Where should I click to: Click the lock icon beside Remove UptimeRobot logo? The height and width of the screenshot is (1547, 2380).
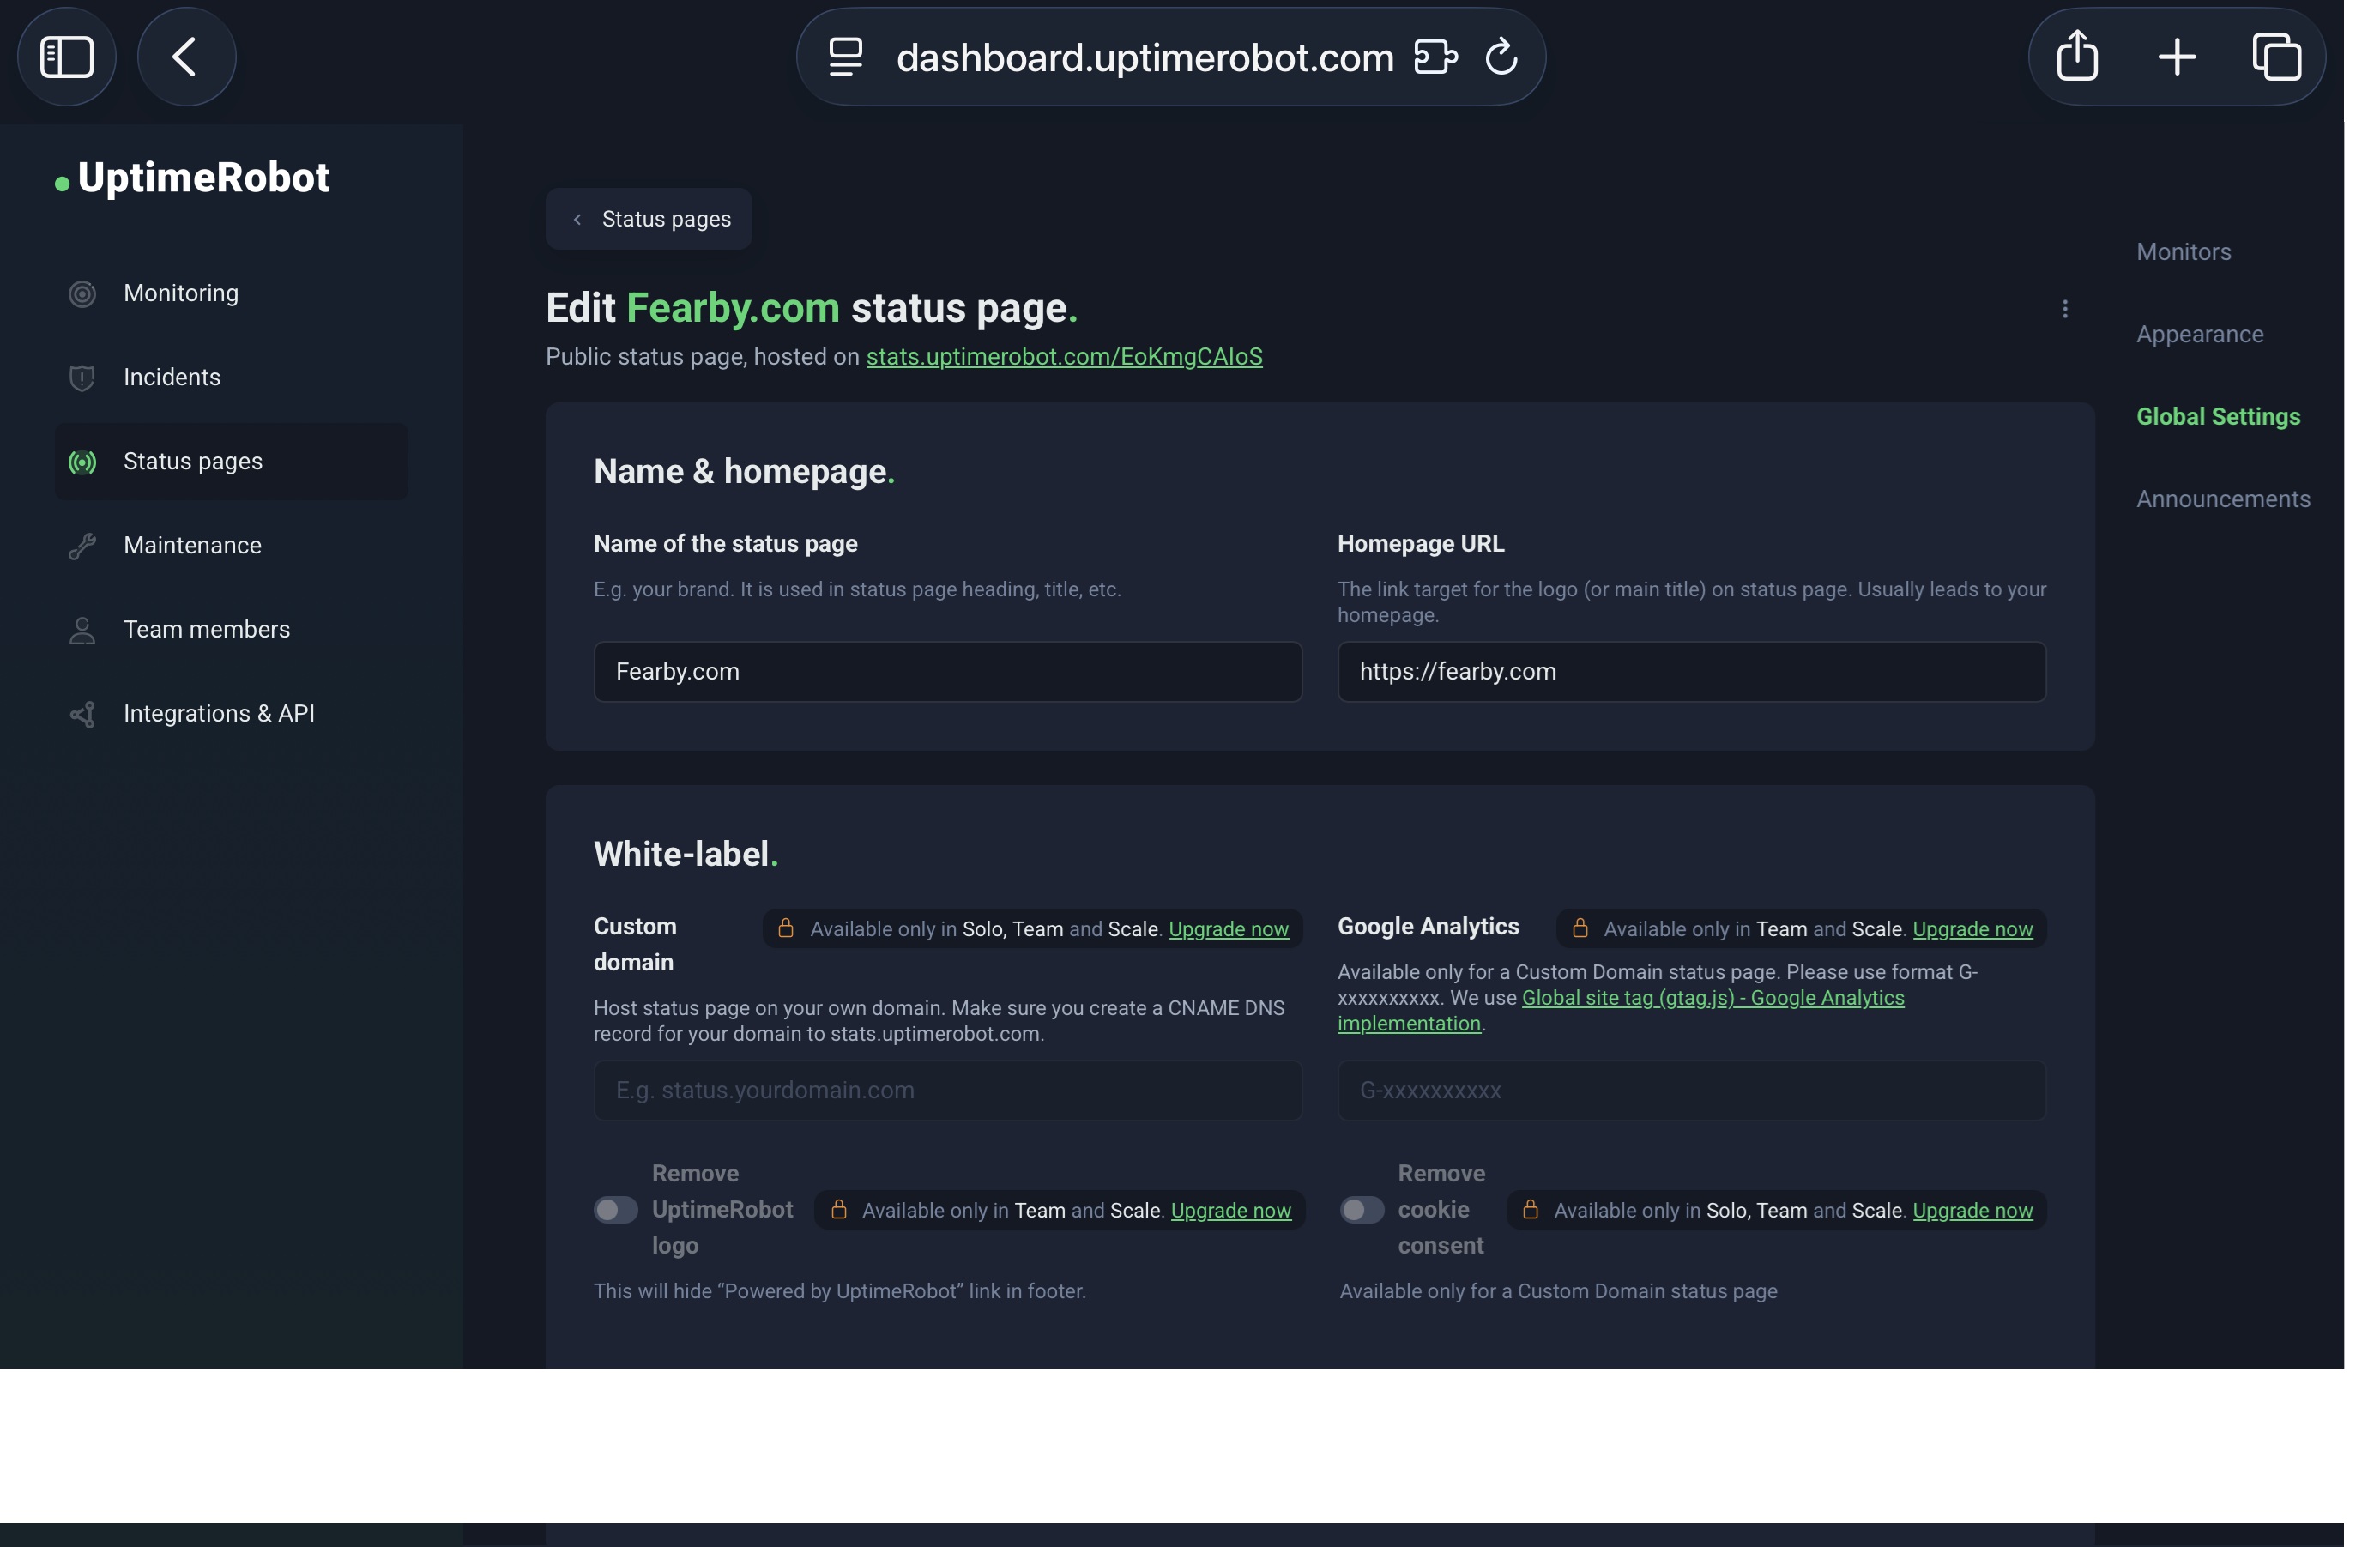click(x=839, y=1209)
